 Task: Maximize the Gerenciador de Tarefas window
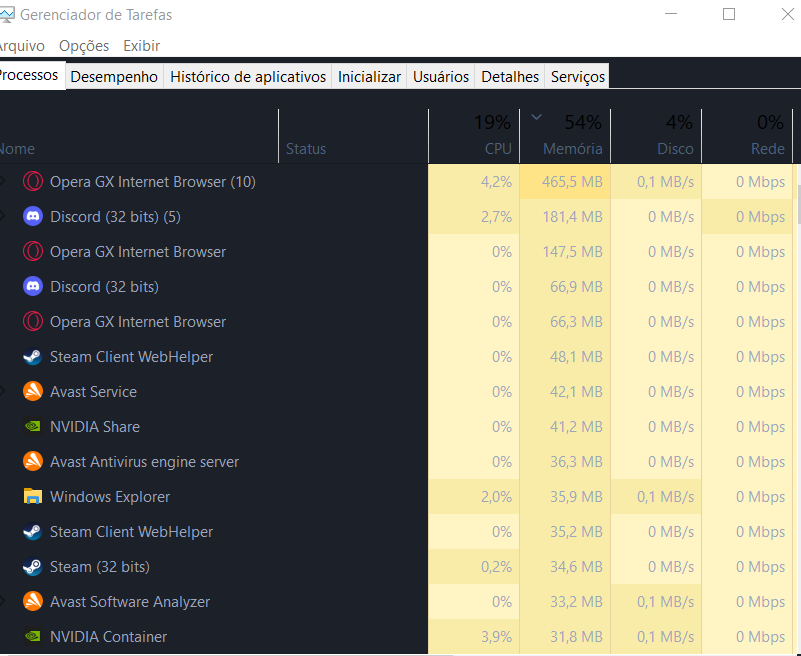point(729,14)
